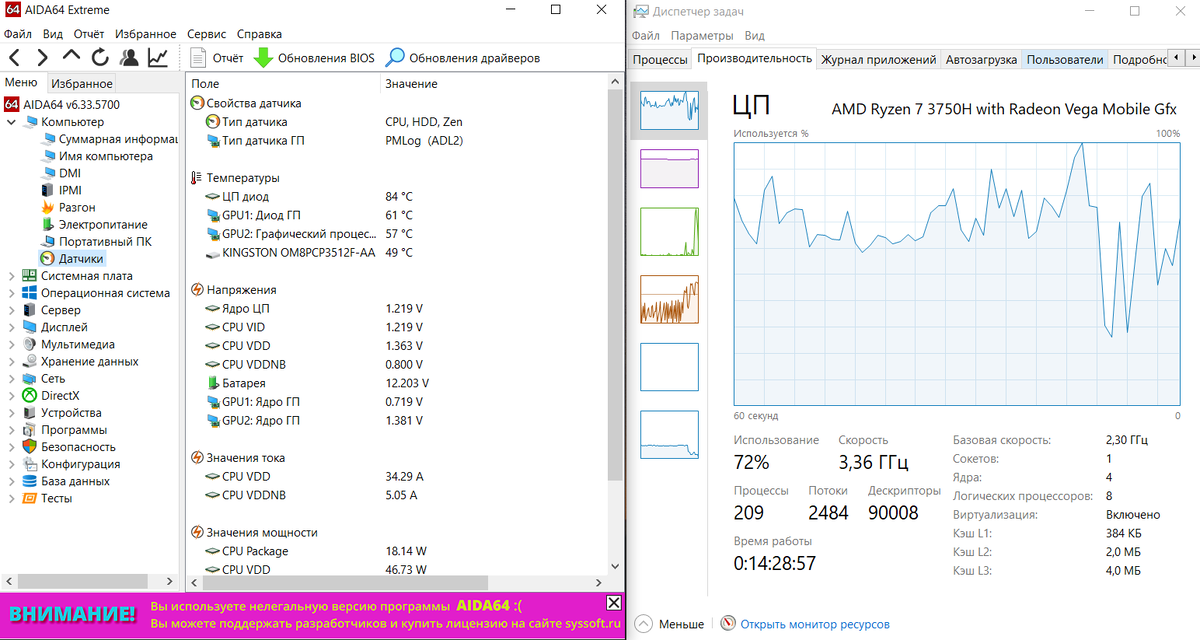This screenshot has width=1200, height=640.
Task: Expand the Системная плата node
Action: tap(11, 276)
